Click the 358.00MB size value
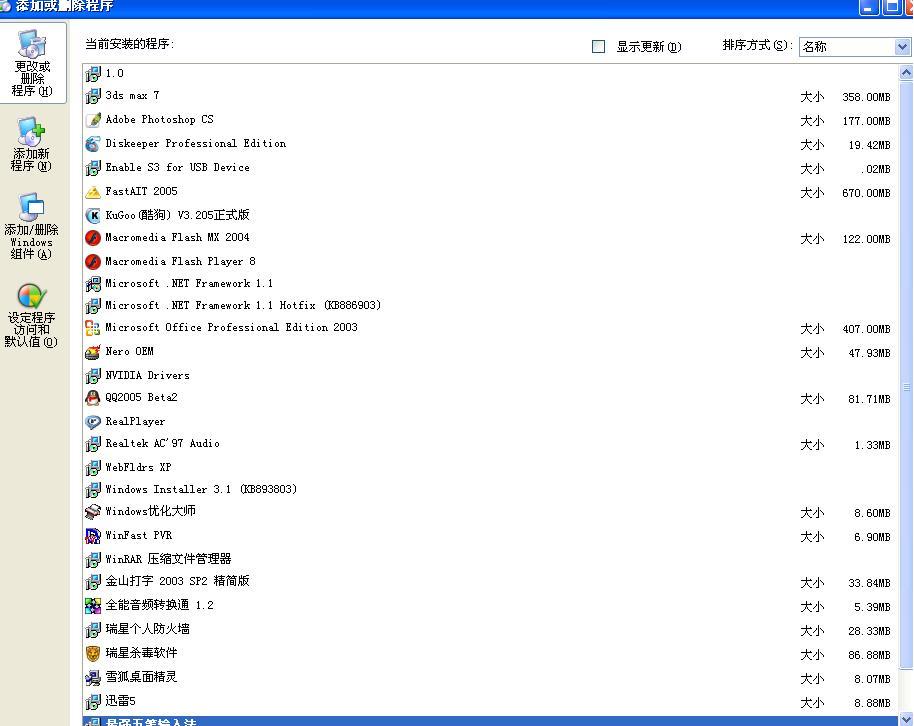 click(866, 97)
